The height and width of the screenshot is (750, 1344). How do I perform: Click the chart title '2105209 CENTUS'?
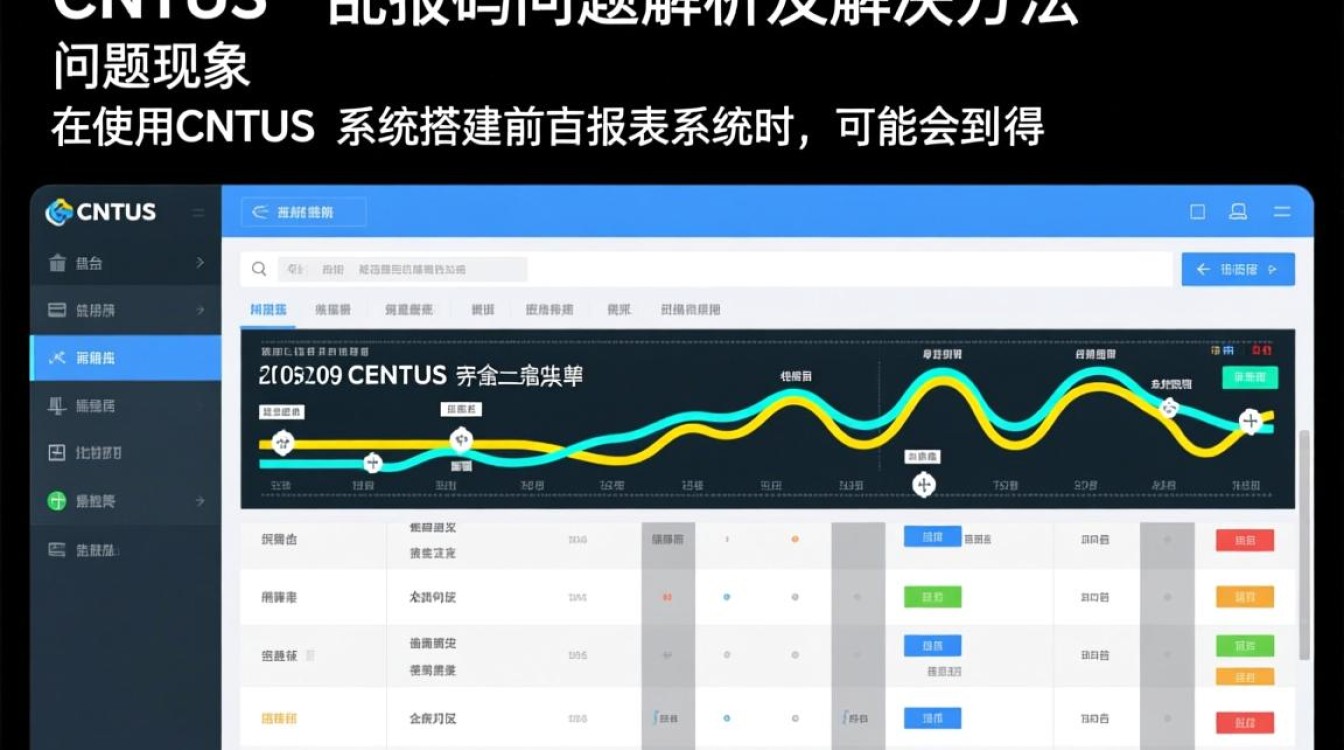coord(352,376)
